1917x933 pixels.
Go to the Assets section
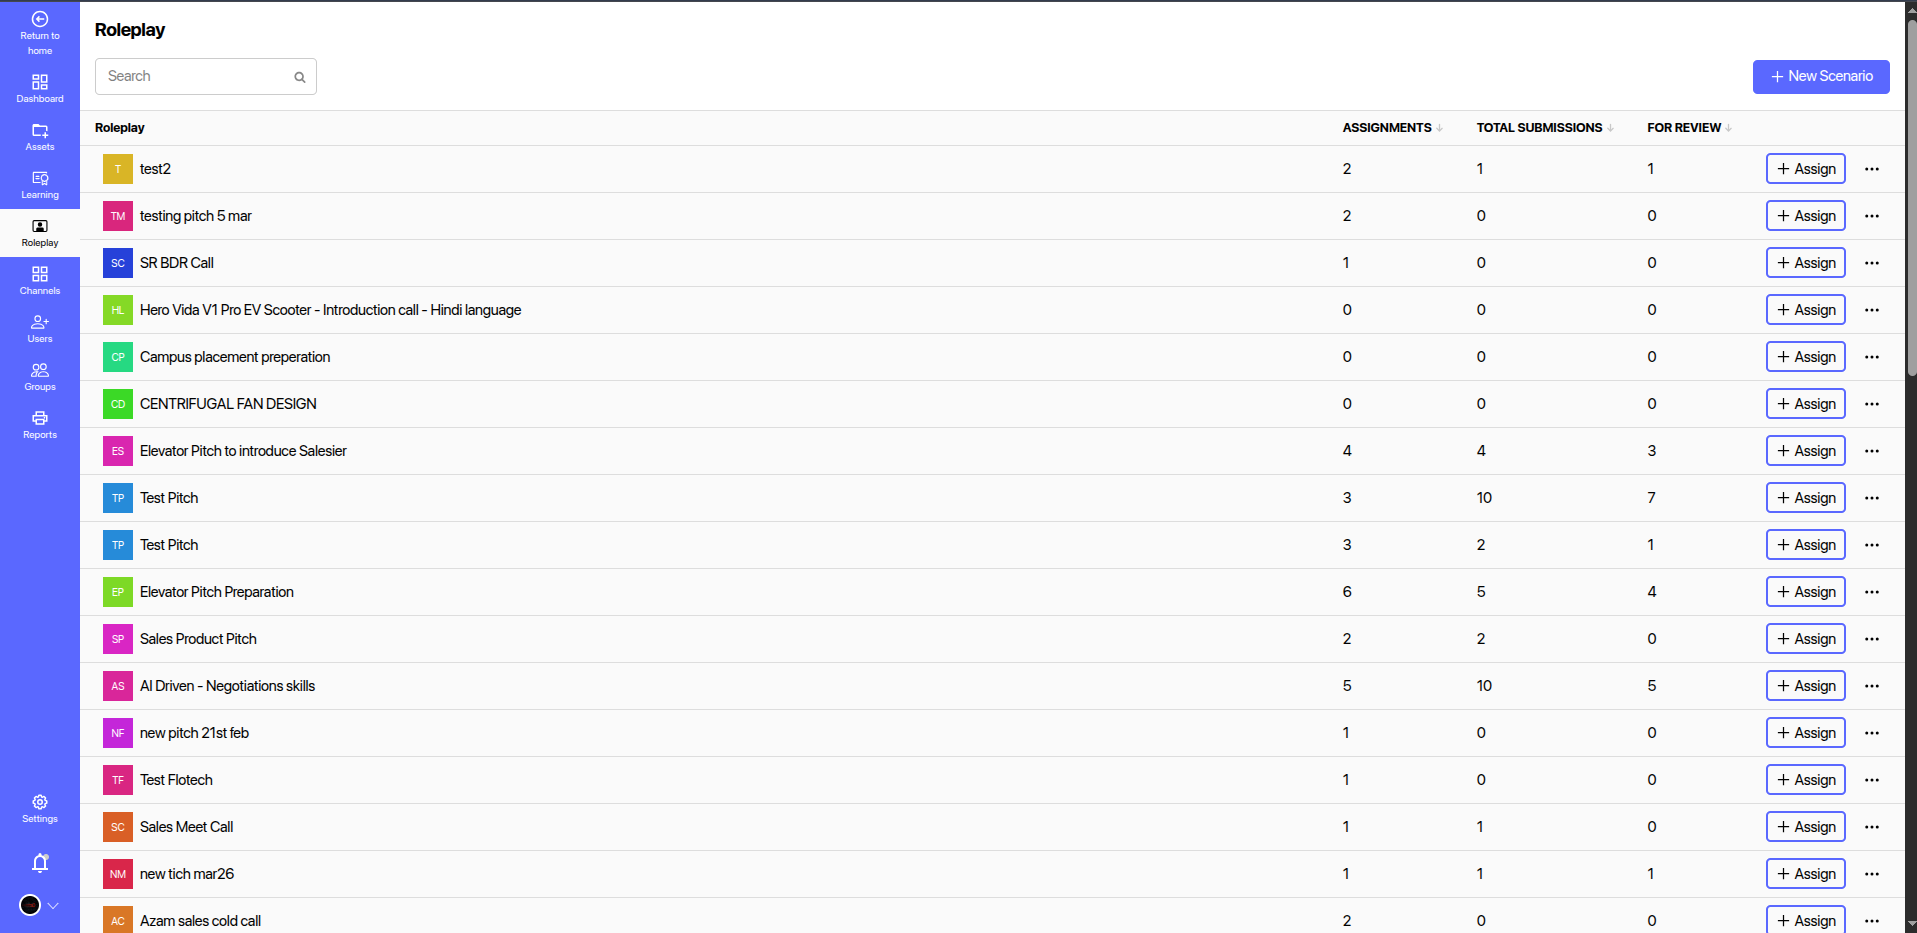40,131
